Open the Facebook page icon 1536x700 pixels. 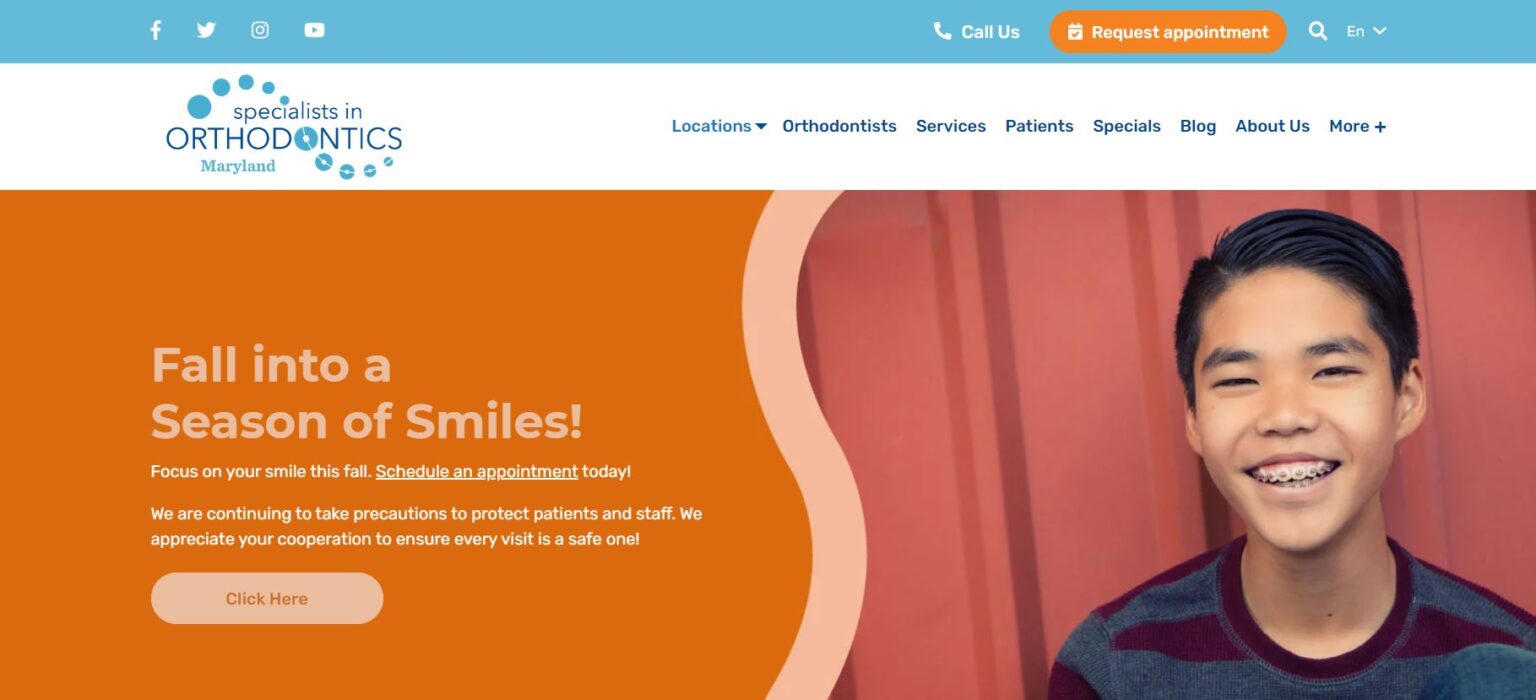[x=155, y=30]
